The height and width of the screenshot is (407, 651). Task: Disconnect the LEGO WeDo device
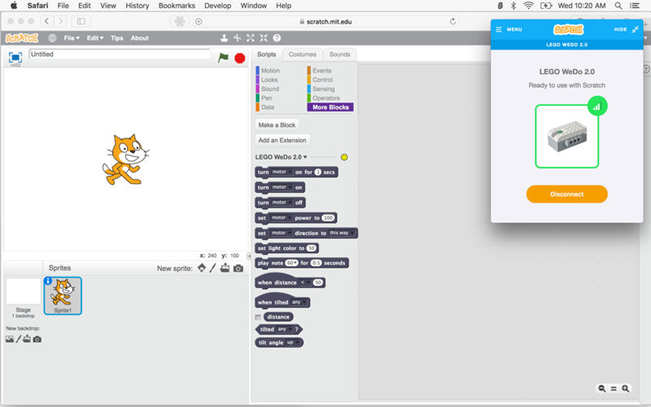[567, 194]
